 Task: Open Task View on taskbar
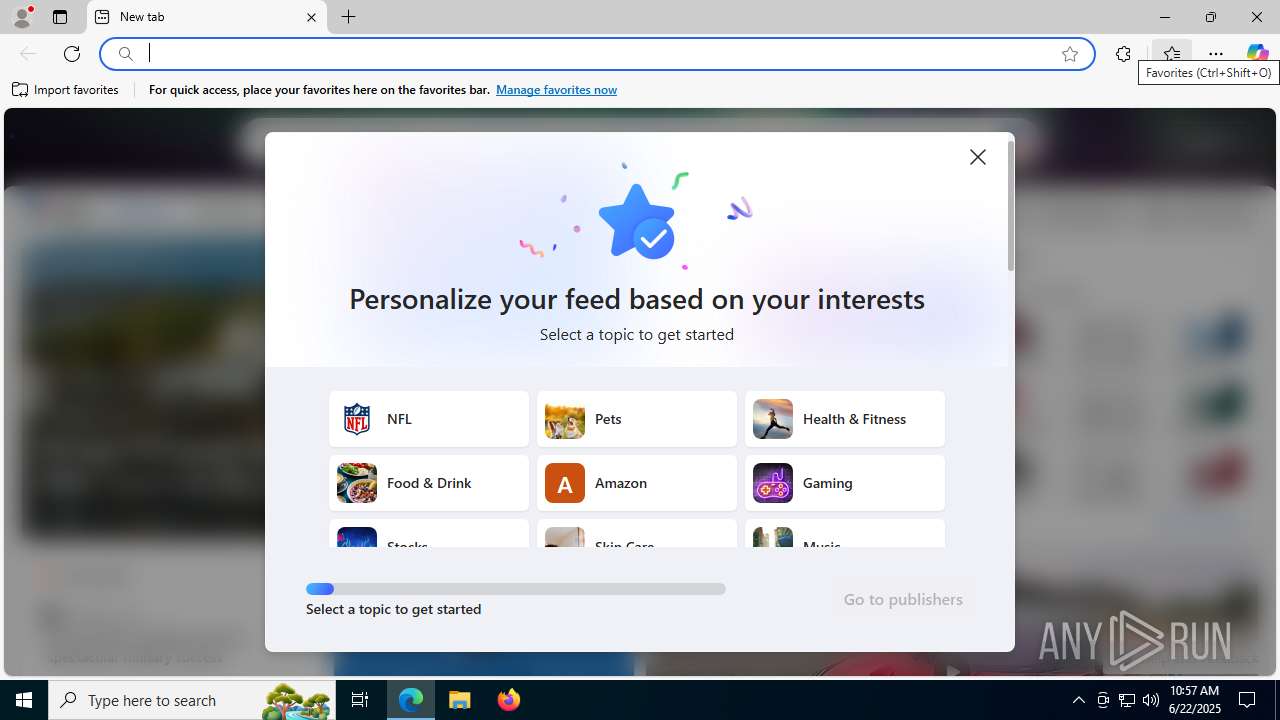360,700
